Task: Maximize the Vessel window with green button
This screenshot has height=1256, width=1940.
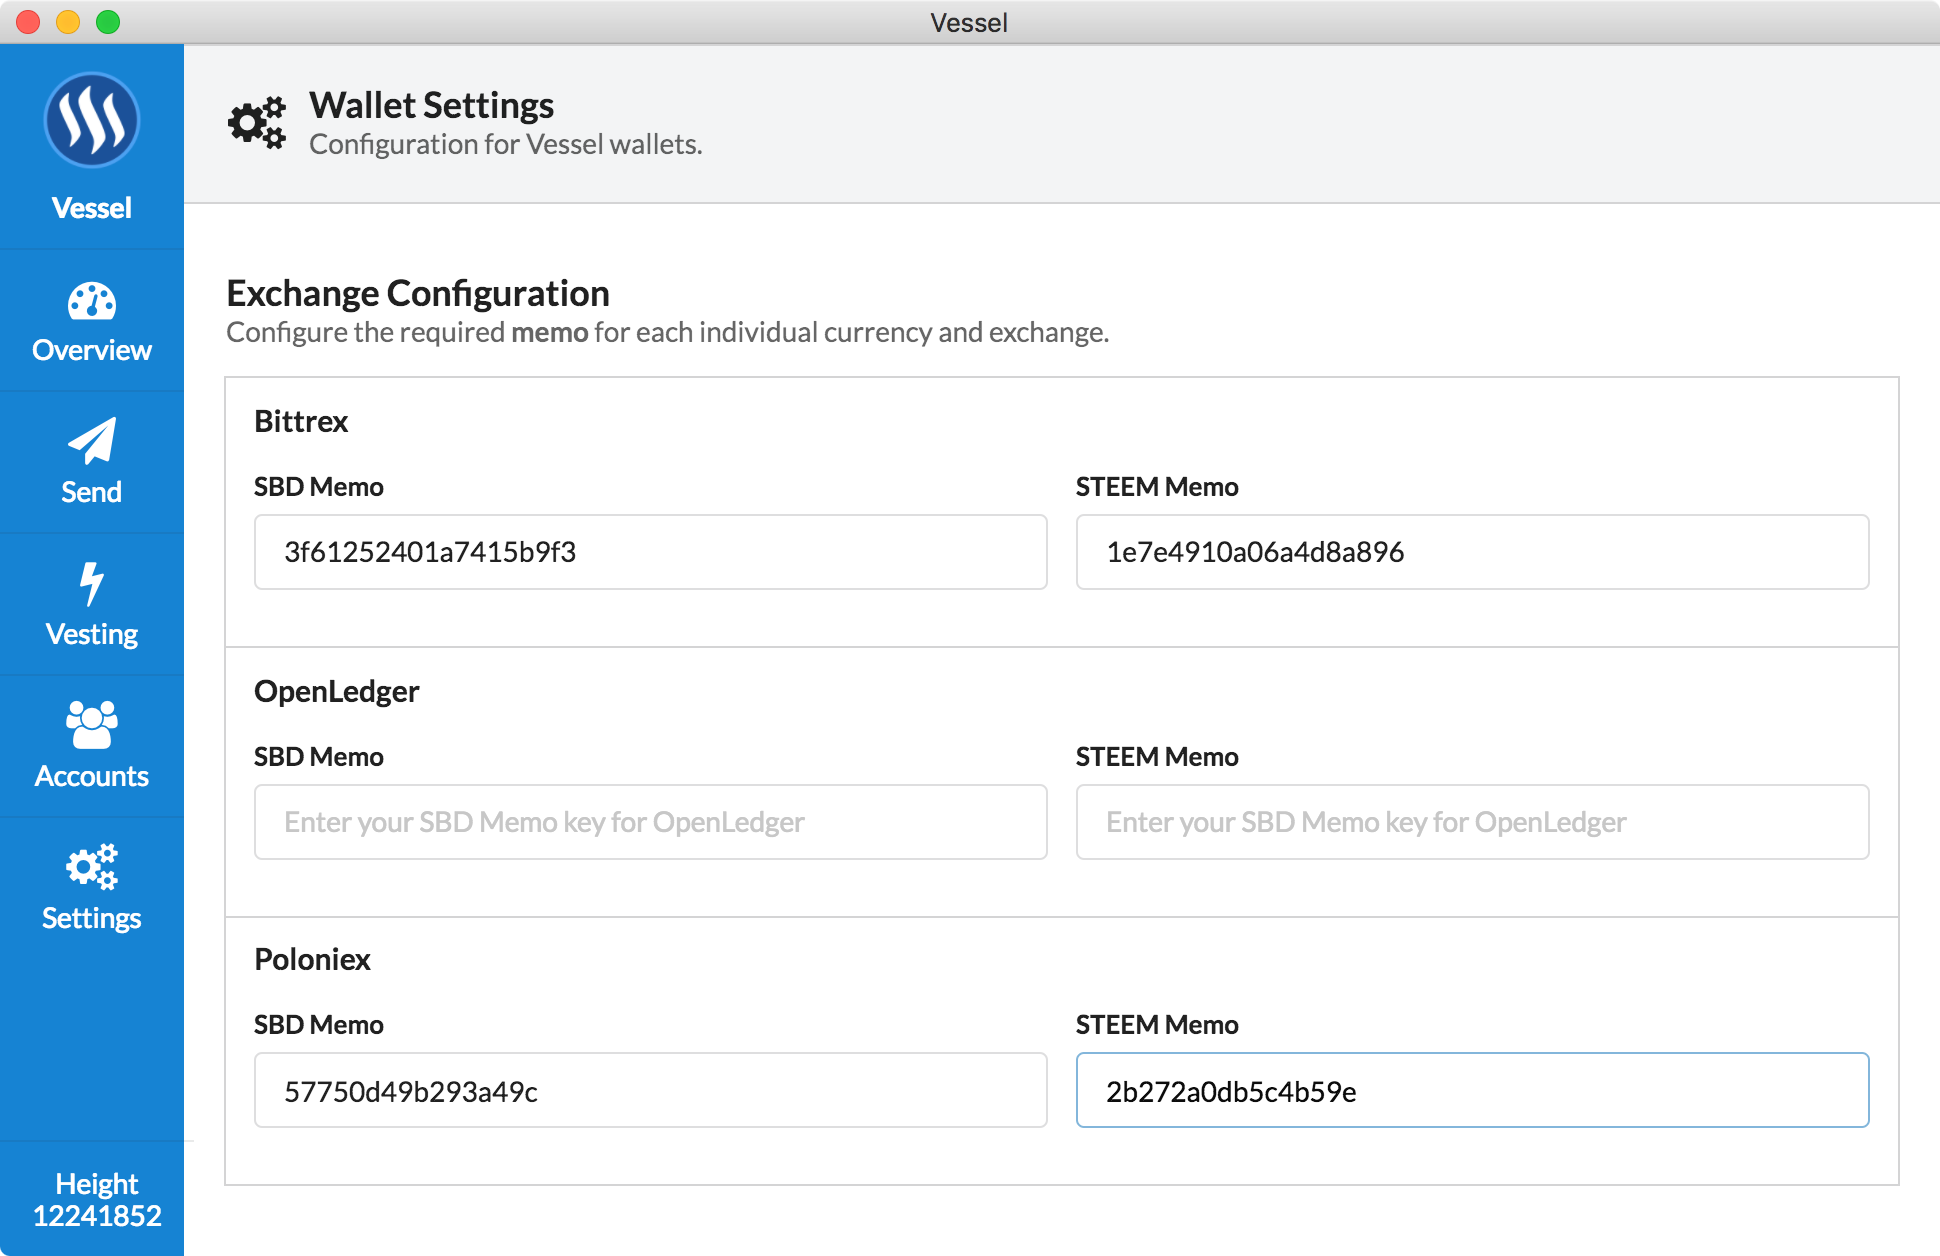Action: click(108, 22)
